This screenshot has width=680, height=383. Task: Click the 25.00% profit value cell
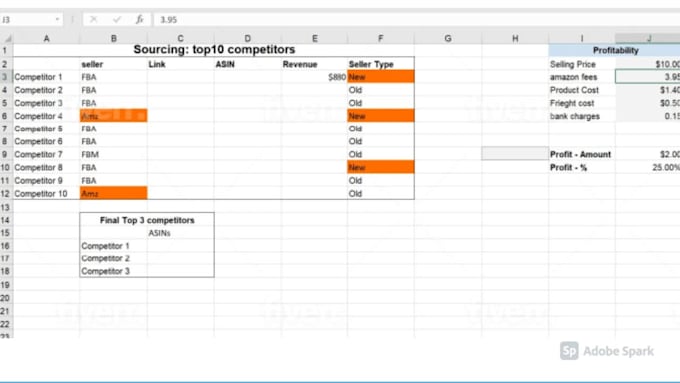coord(648,167)
